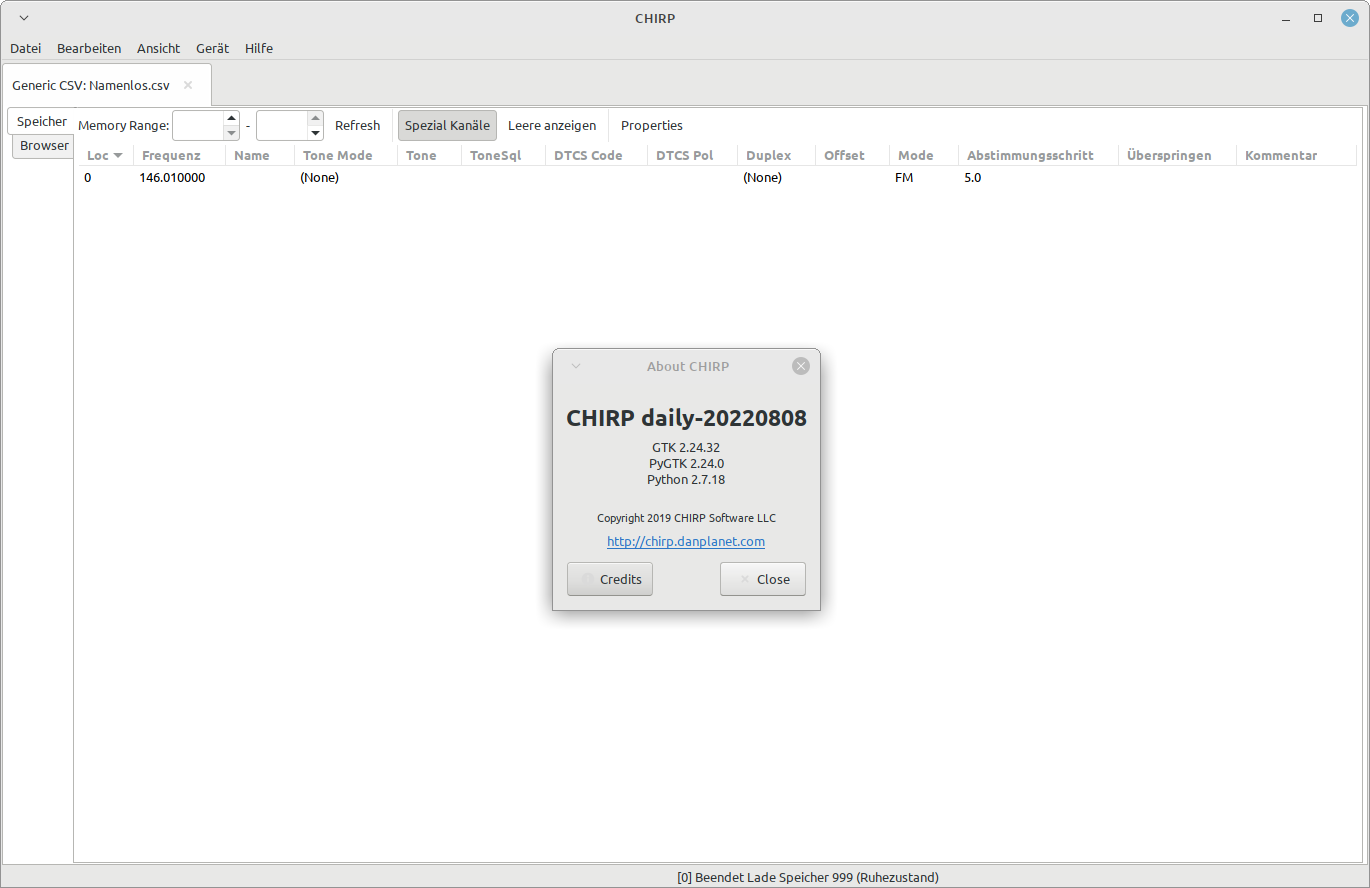
Task: Click the Tone column header
Action: [430, 155]
